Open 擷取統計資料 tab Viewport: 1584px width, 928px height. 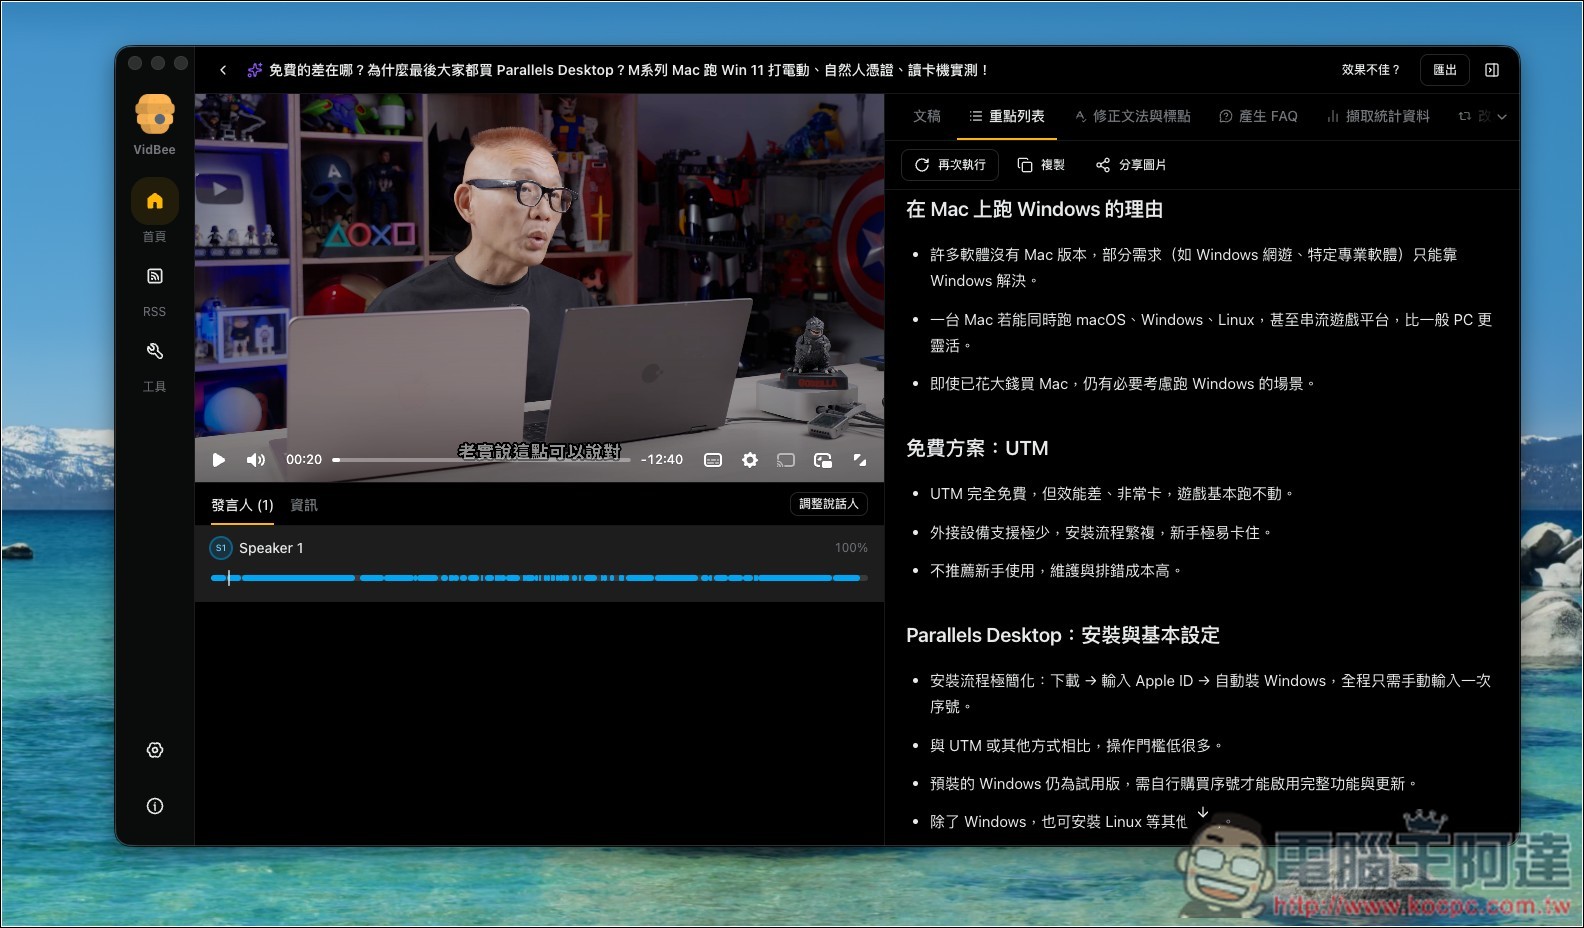tap(1378, 116)
